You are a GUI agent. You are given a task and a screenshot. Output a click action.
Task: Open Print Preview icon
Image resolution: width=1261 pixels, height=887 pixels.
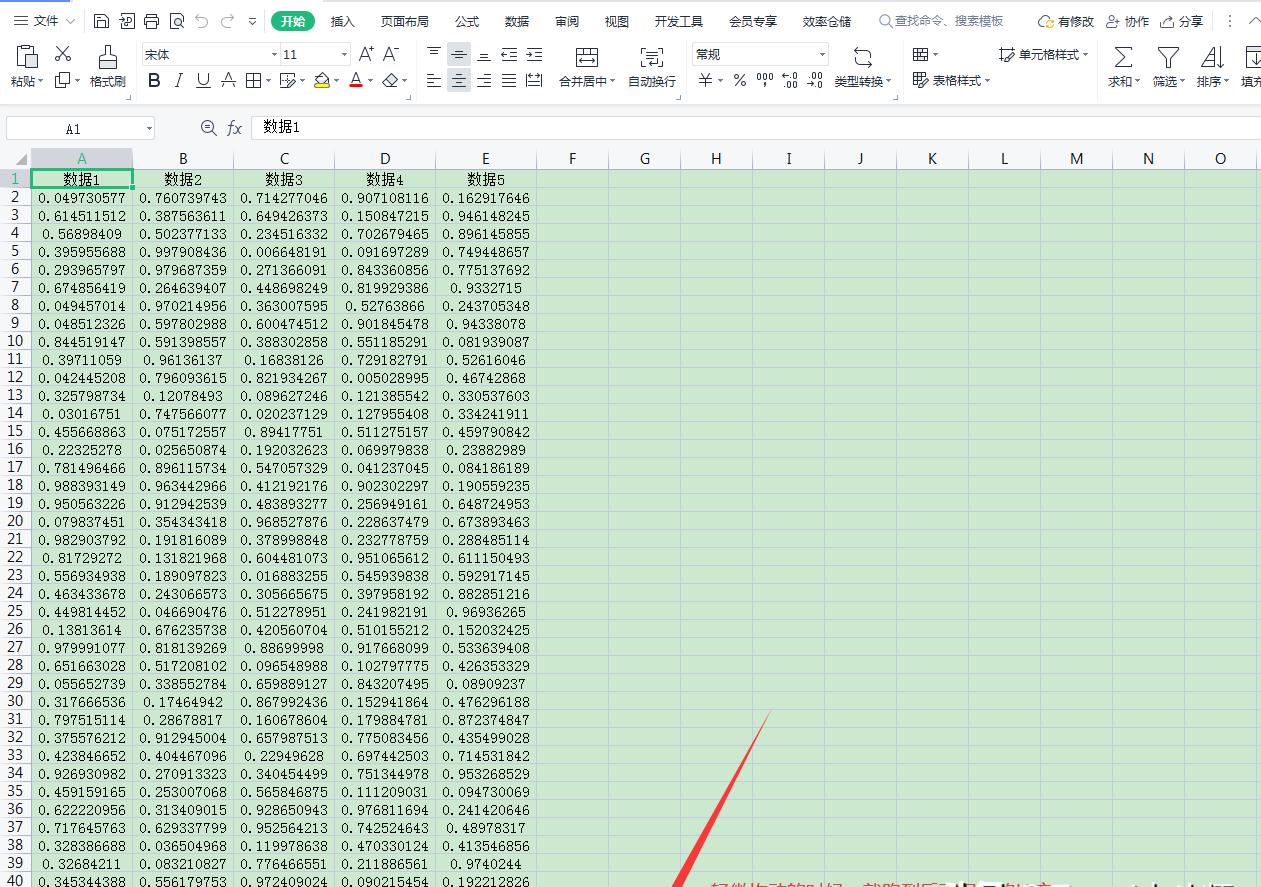177,21
